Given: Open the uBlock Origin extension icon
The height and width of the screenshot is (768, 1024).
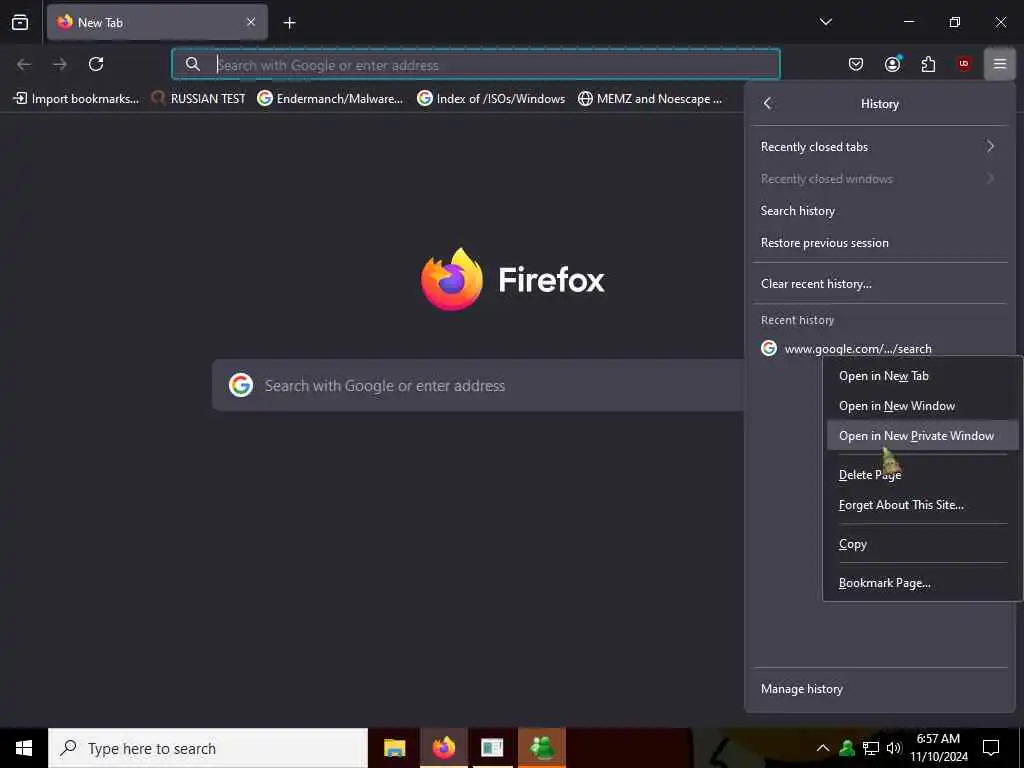Looking at the screenshot, I should [x=964, y=64].
